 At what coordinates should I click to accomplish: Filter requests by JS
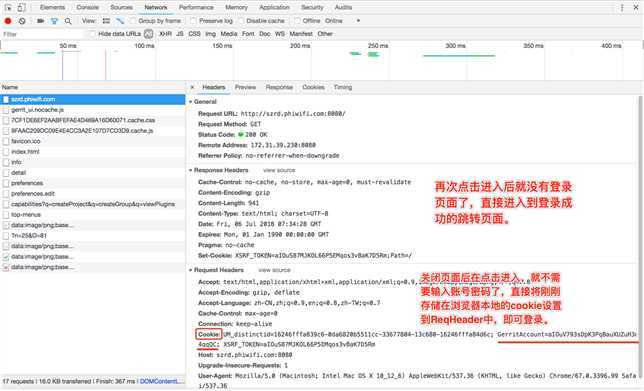[179, 34]
